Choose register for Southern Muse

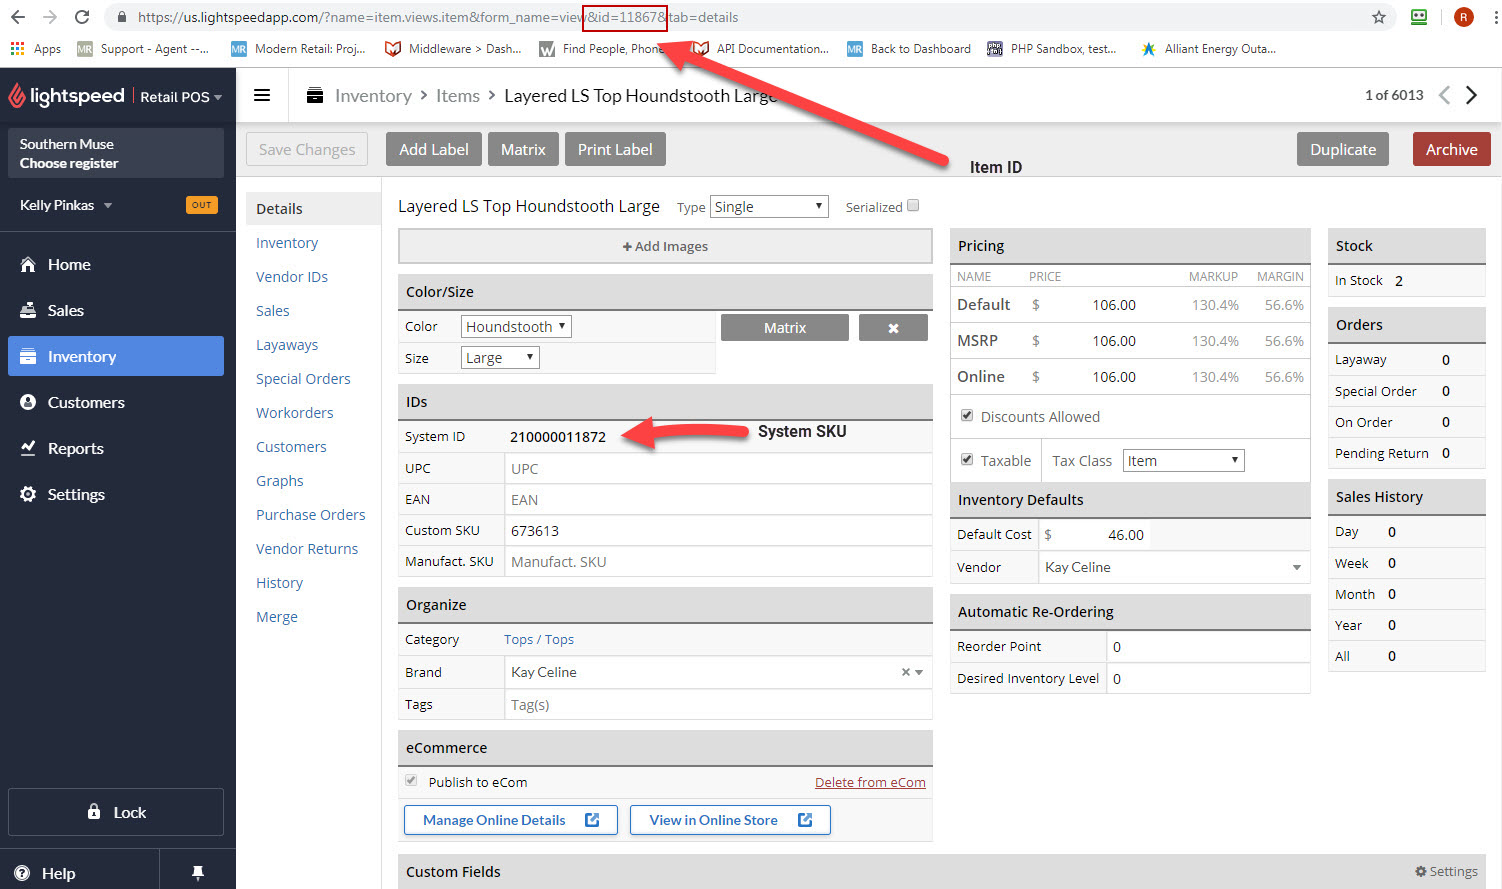[x=116, y=153]
